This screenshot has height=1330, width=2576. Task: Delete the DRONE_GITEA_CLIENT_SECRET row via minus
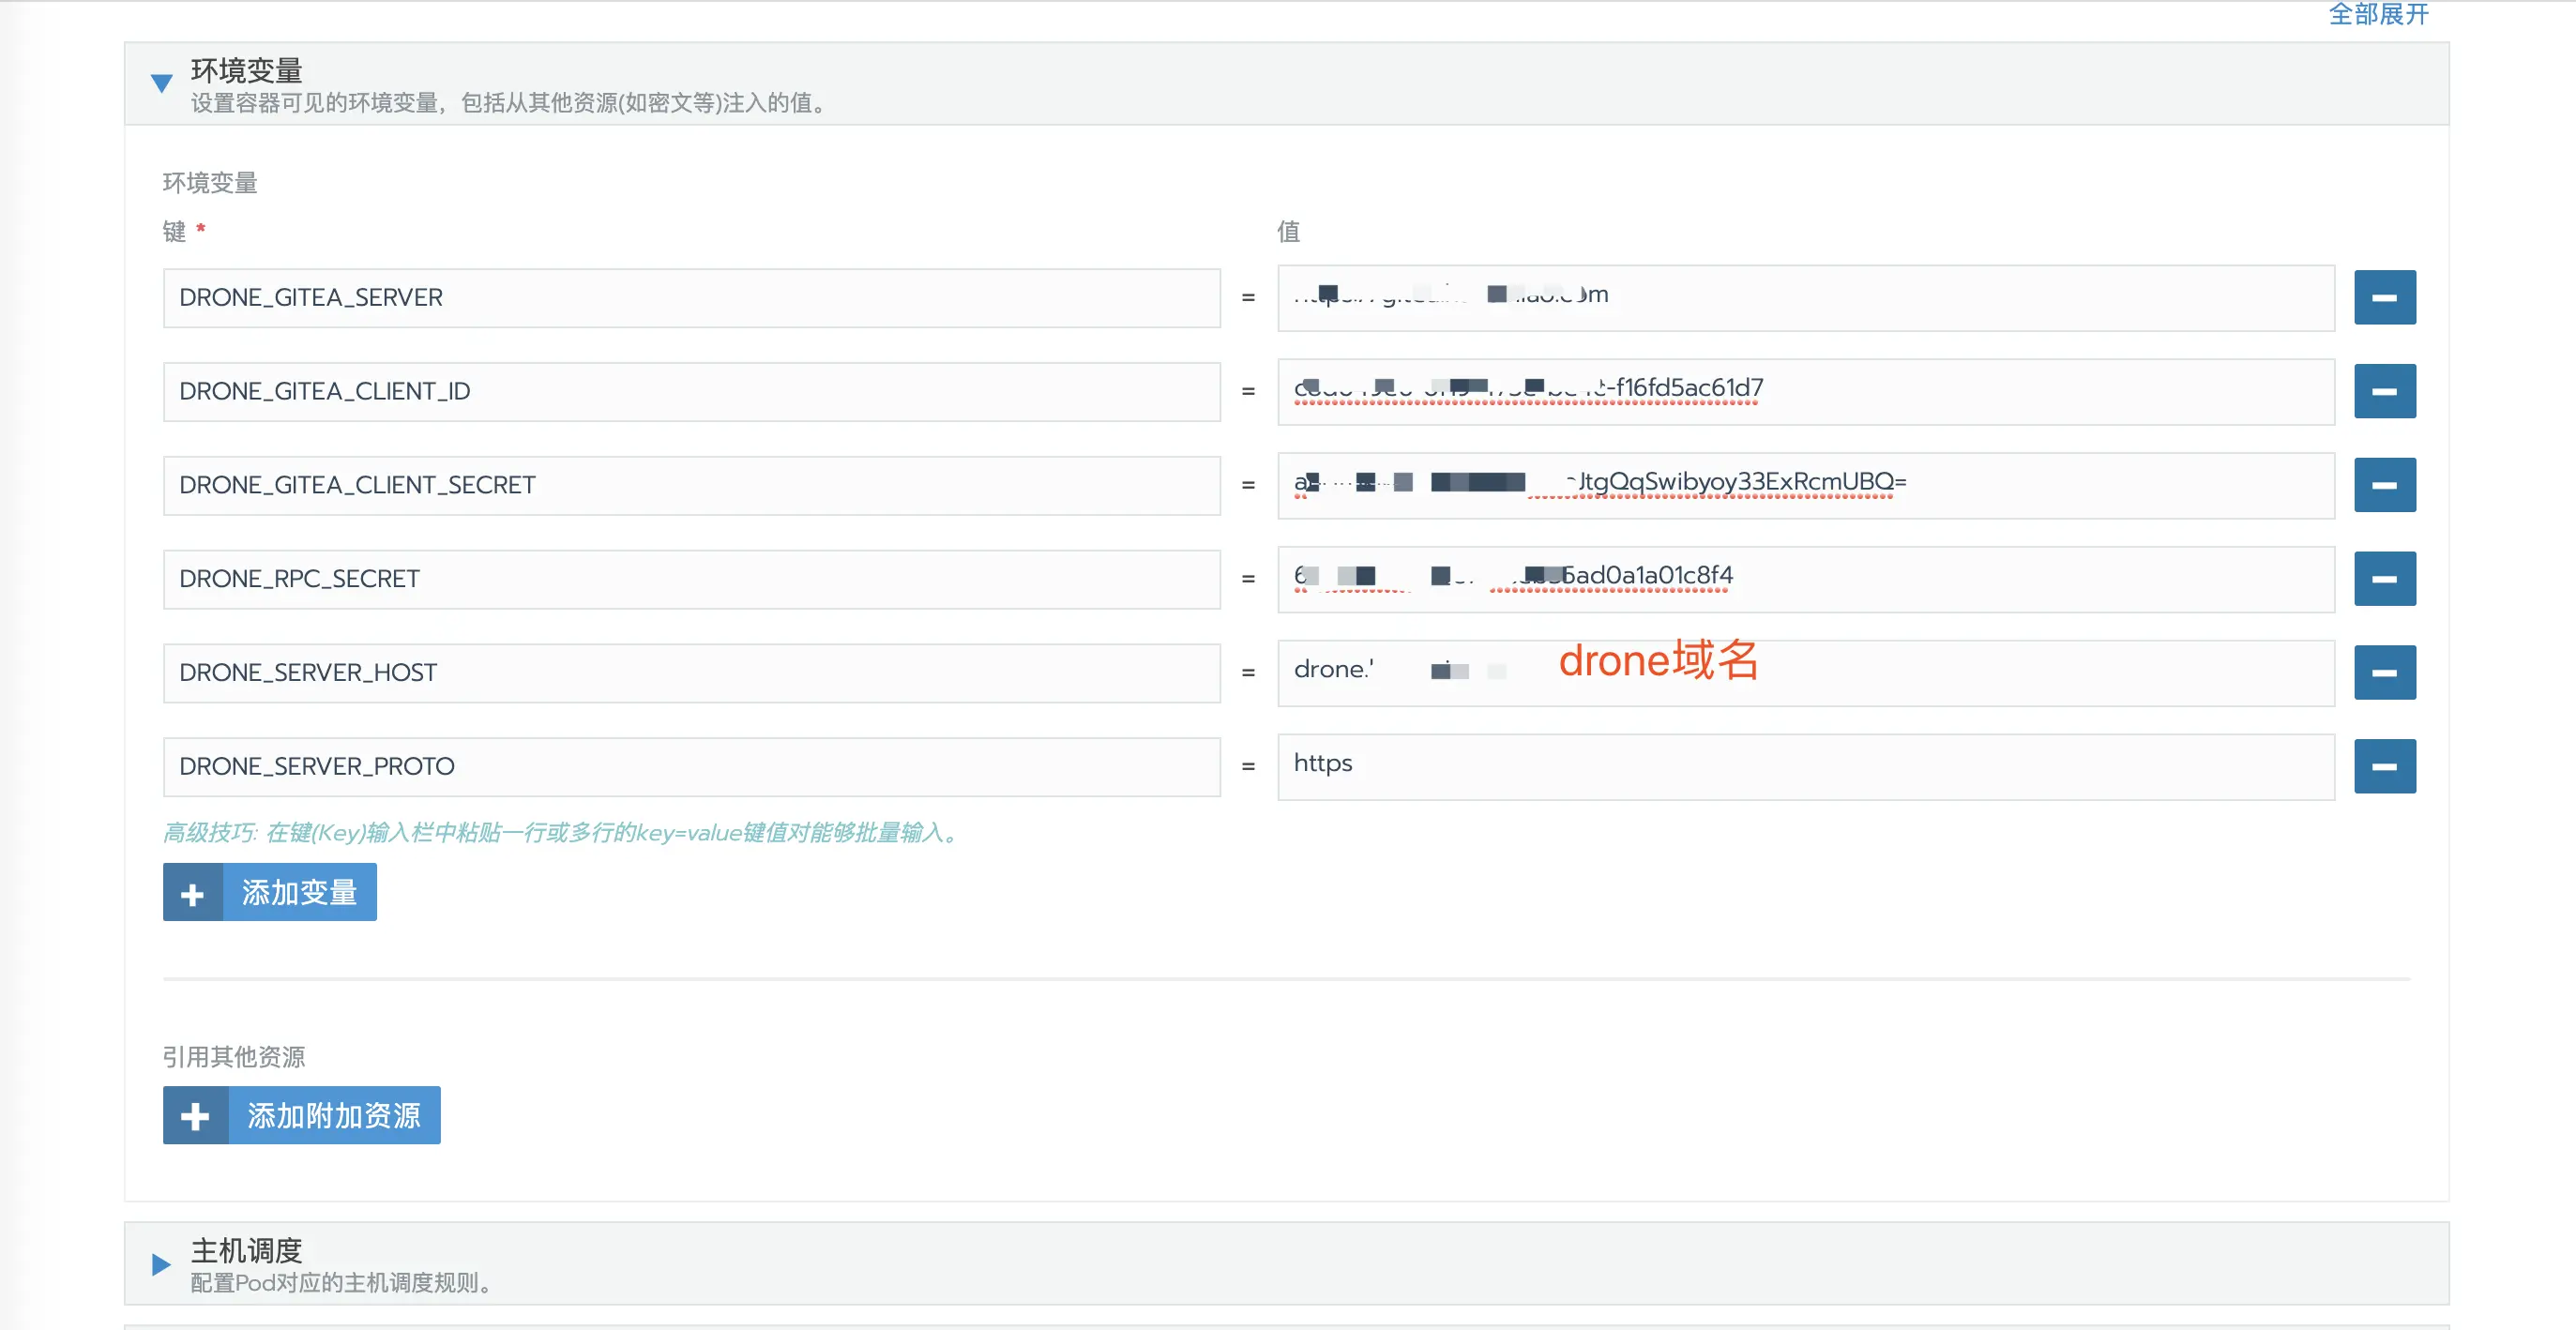(x=2384, y=485)
